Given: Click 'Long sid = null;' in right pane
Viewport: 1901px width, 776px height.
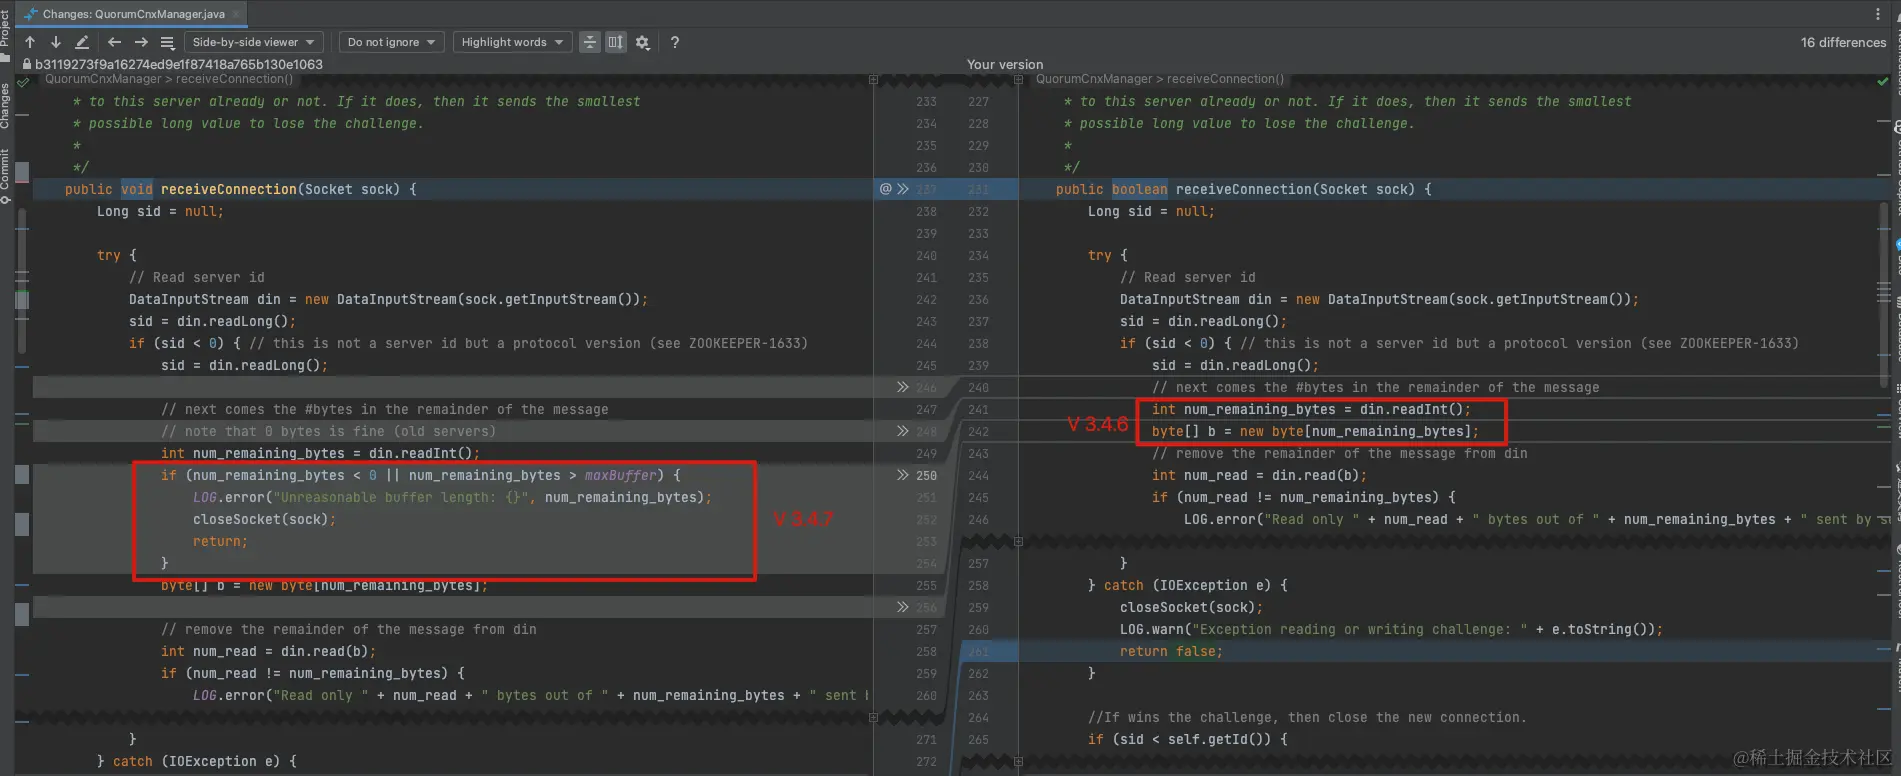Looking at the screenshot, I should tap(1151, 211).
